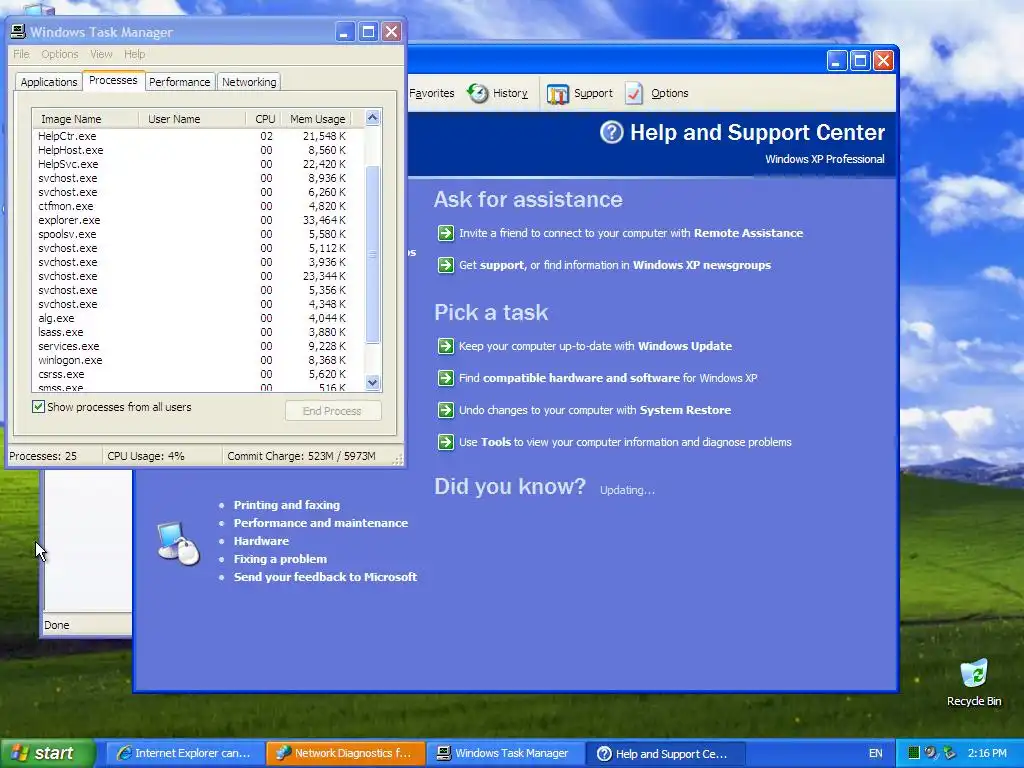Click Windows Task Manager taskbar button
Viewport: 1024px width, 768px height.
point(506,753)
